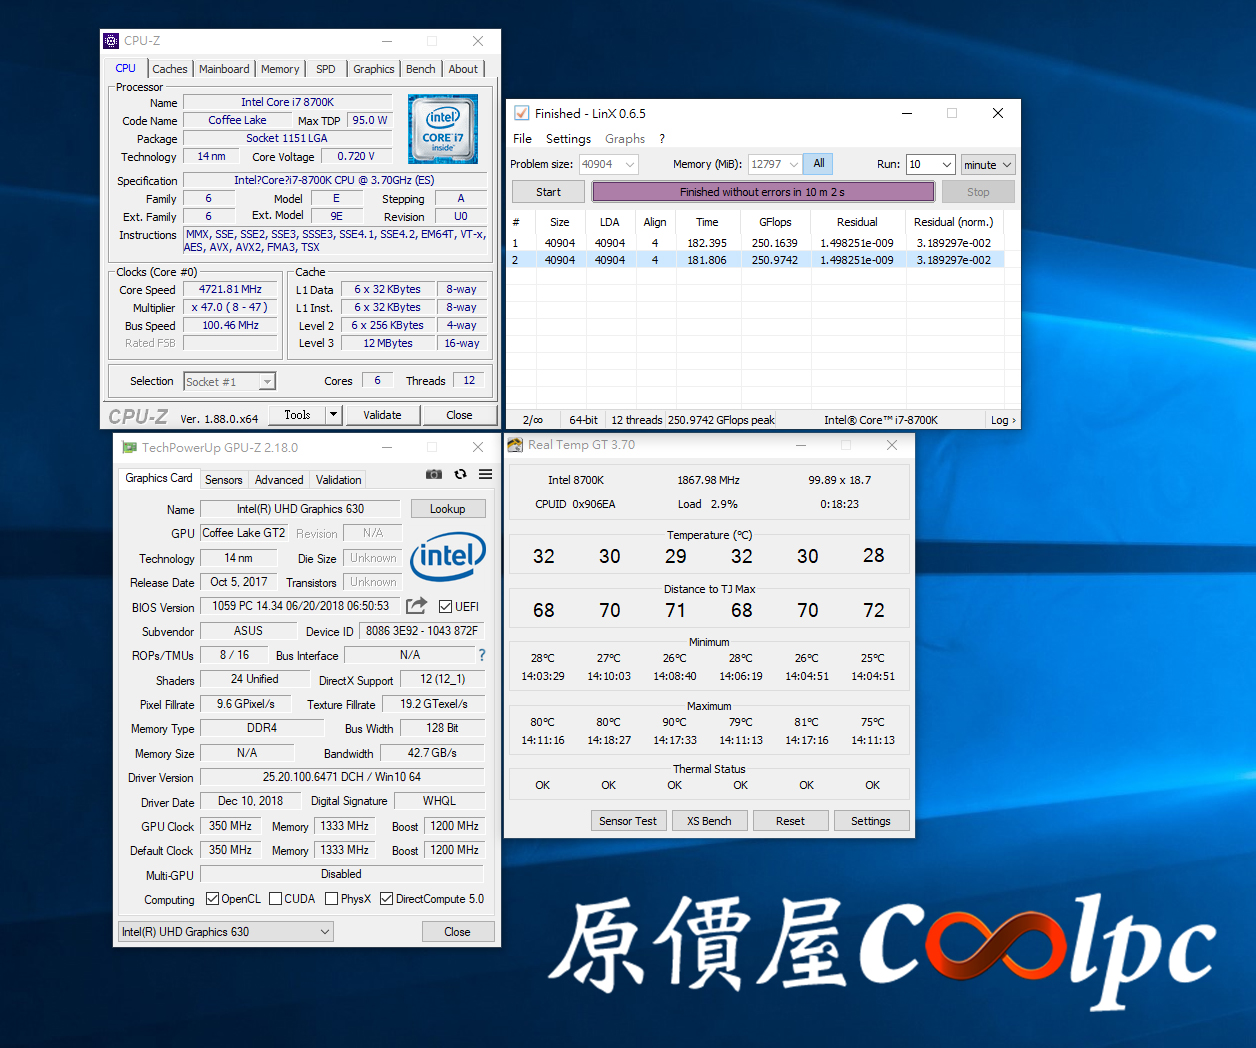
Task: Click the Real Temp title bar icon
Action: pyautogui.click(x=515, y=445)
